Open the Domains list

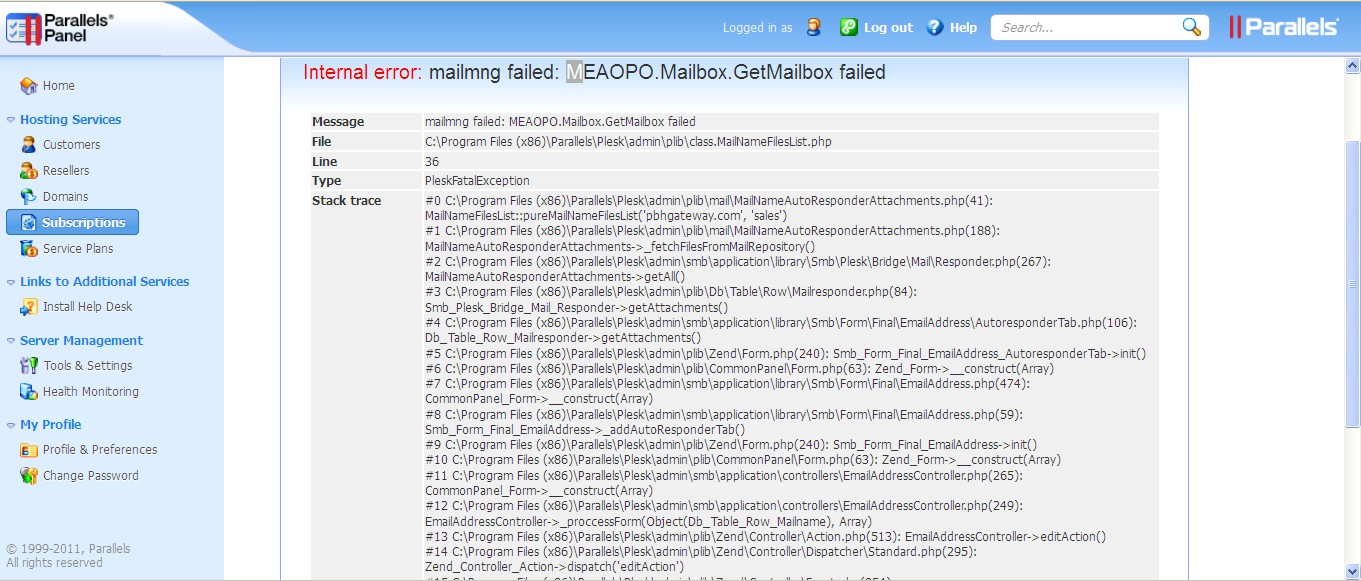click(65, 197)
